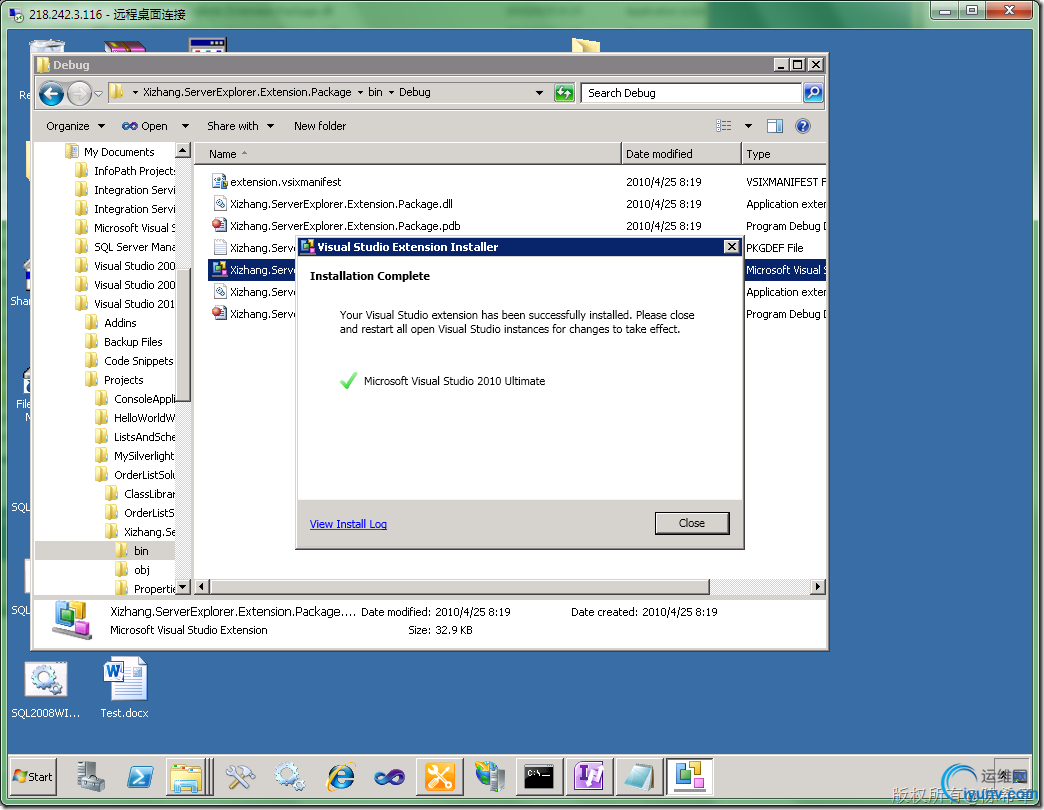Click the Debug breadcrumb segment
The image size is (1044, 810).
(x=415, y=93)
